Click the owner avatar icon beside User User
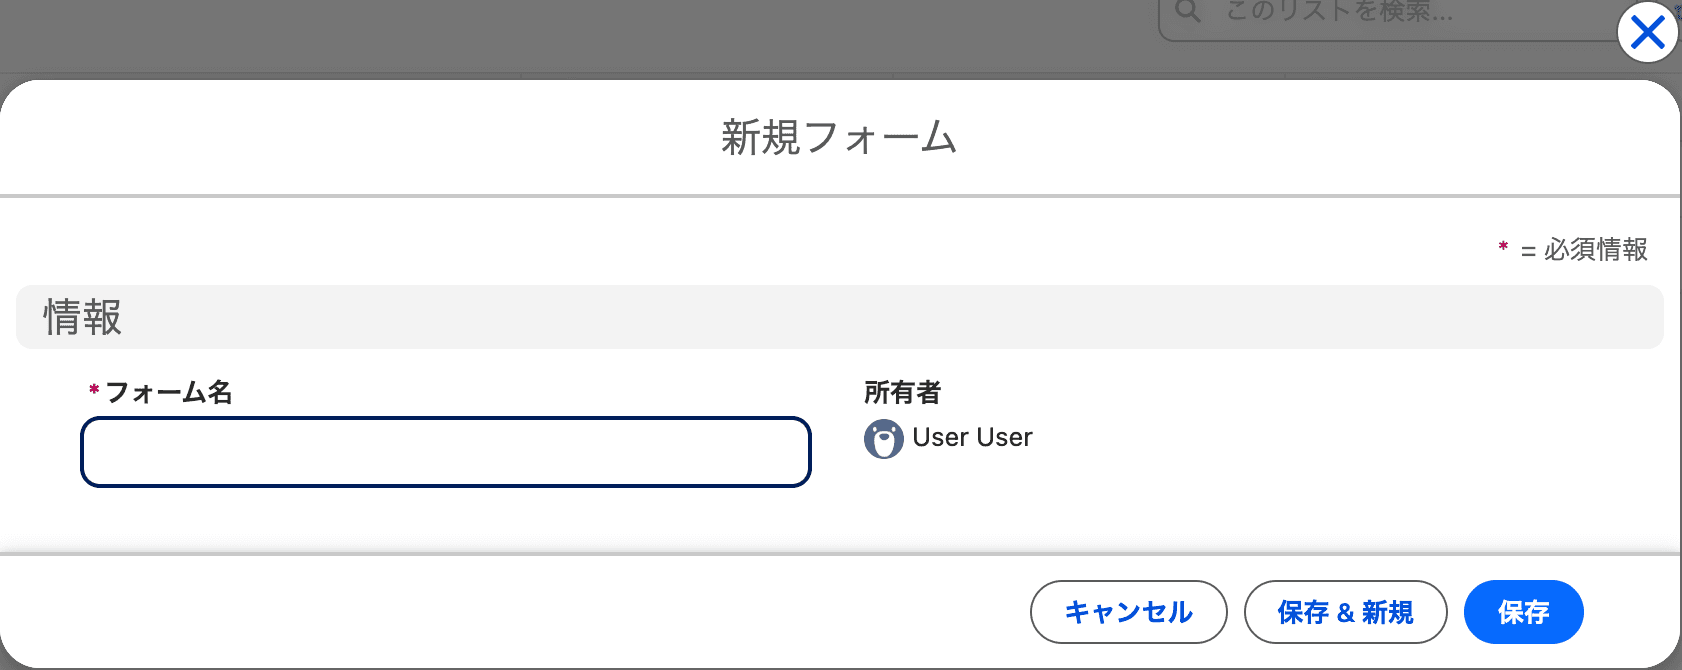Screen dimensions: 1682x670 883,439
